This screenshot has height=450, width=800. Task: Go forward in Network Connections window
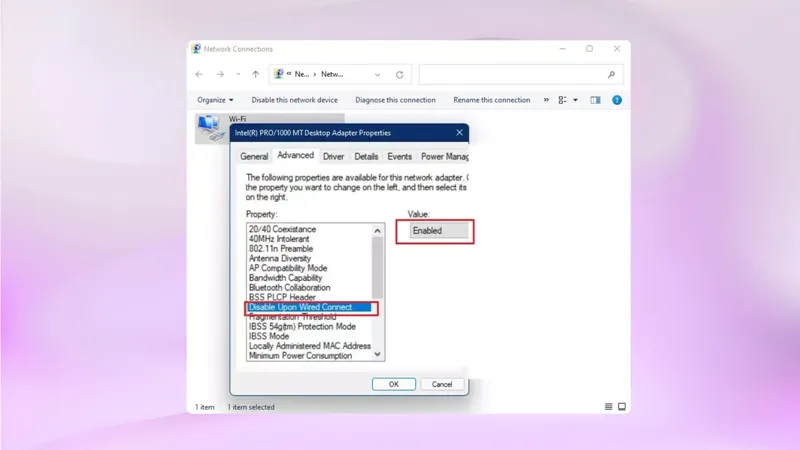pyautogui.click(x=220, y=74)
